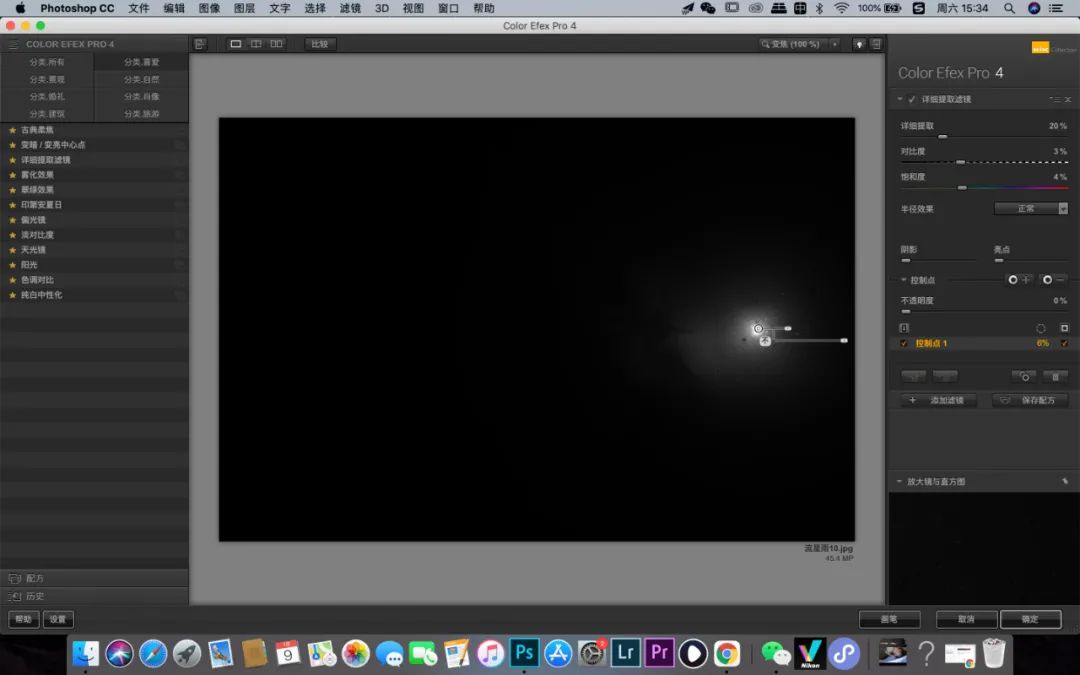Expand the 历史 history section
Screen dimensions: 1080x675
click(x=94, y=596)
